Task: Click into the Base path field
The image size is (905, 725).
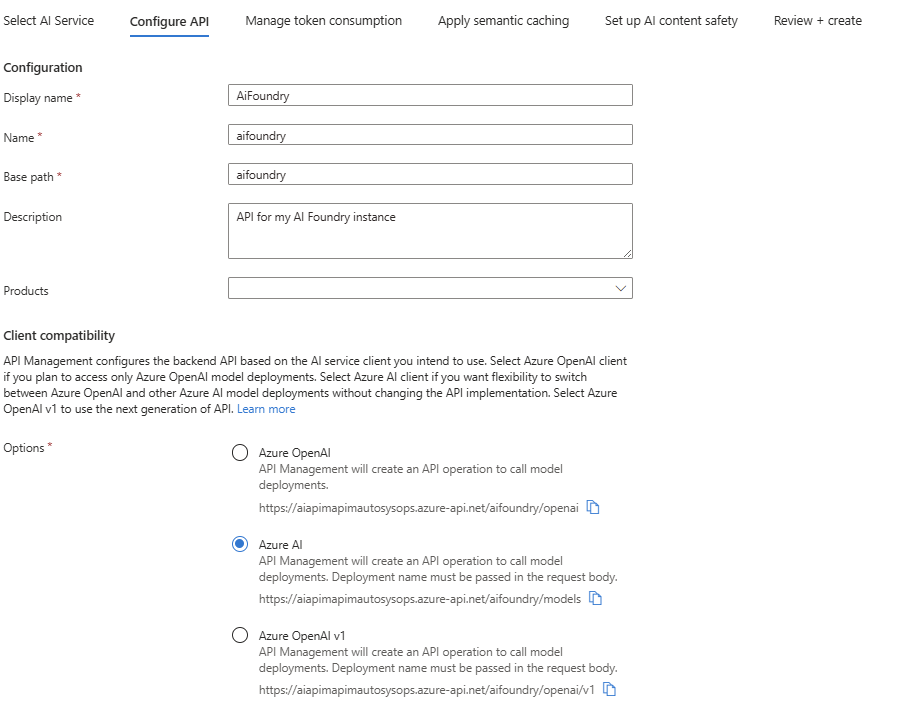Action: point(430,174)
